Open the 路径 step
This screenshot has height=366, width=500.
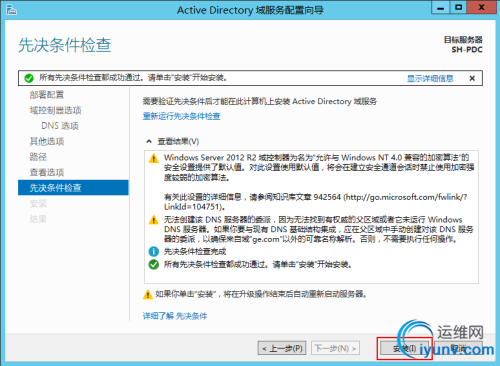[38, 157]
